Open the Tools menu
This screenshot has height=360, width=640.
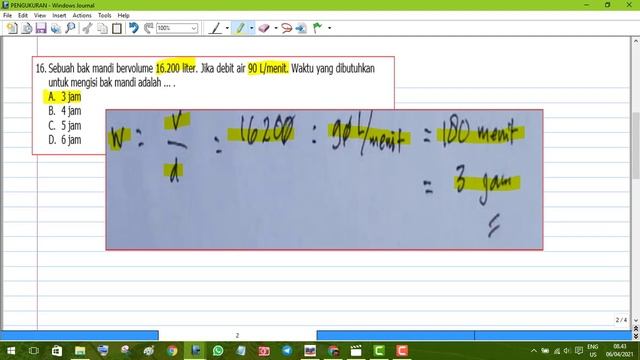click(x=104, y=16)
